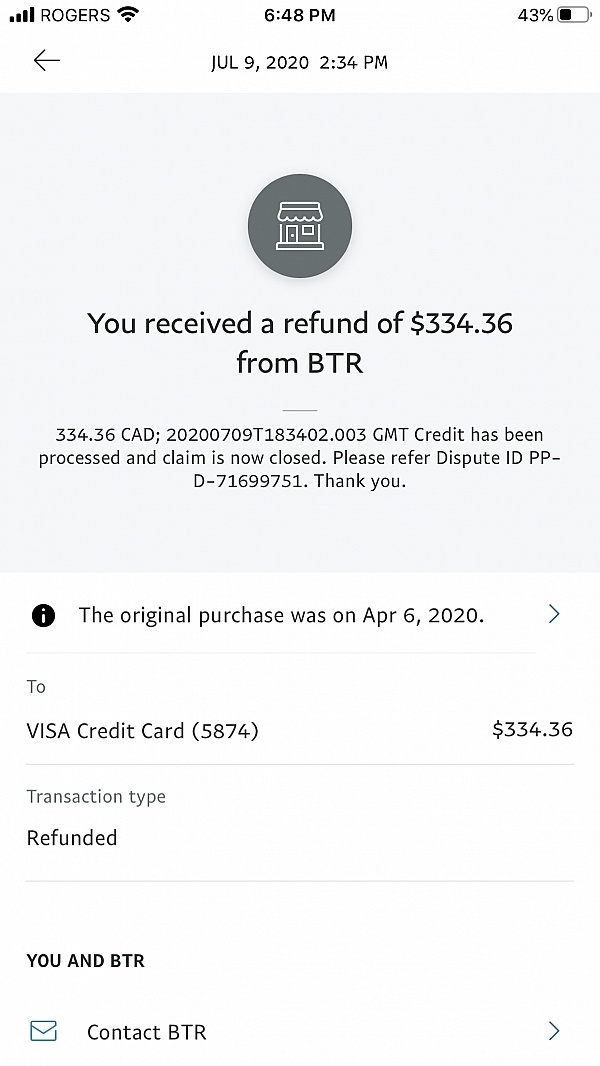Screen dimensions: 600x1066
Task: Tap the Transaction type label
Action: pos(96,796)
